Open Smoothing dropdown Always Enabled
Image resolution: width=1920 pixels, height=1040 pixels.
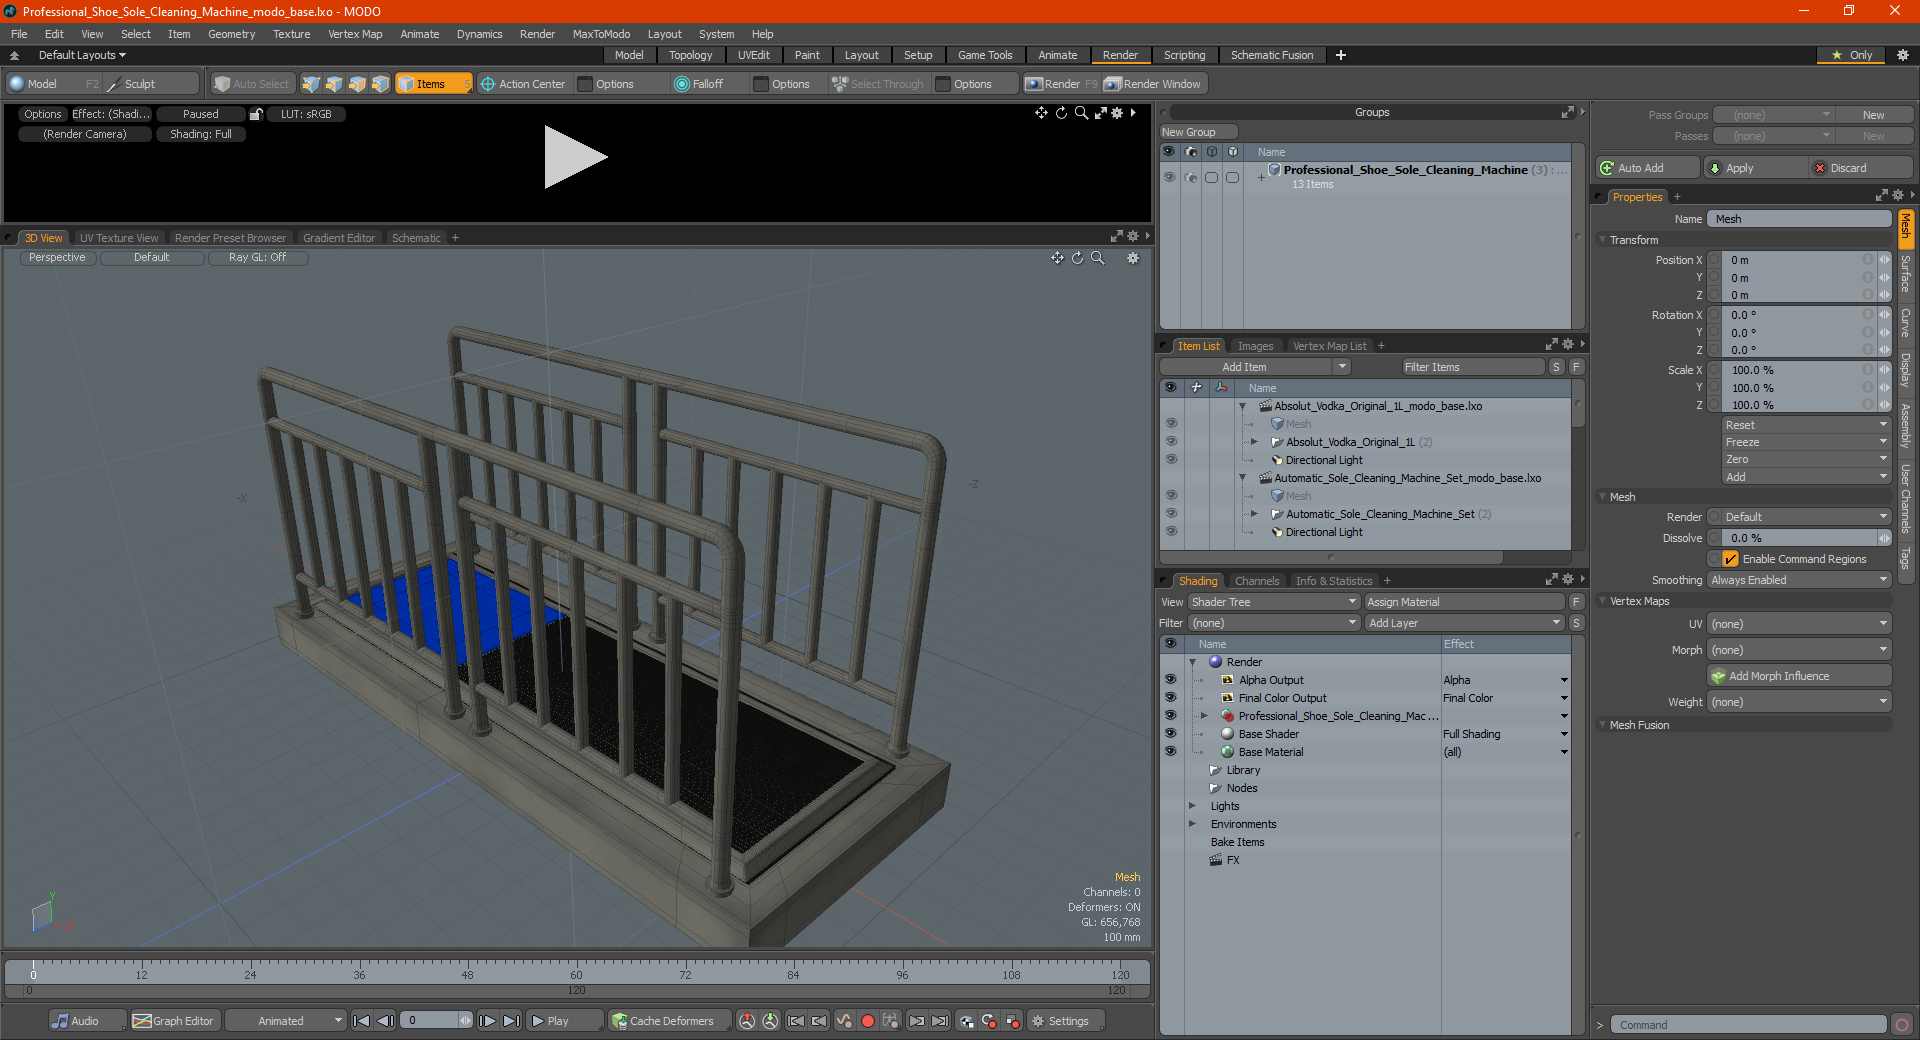pyautogui.click(x=1799, y=580)
